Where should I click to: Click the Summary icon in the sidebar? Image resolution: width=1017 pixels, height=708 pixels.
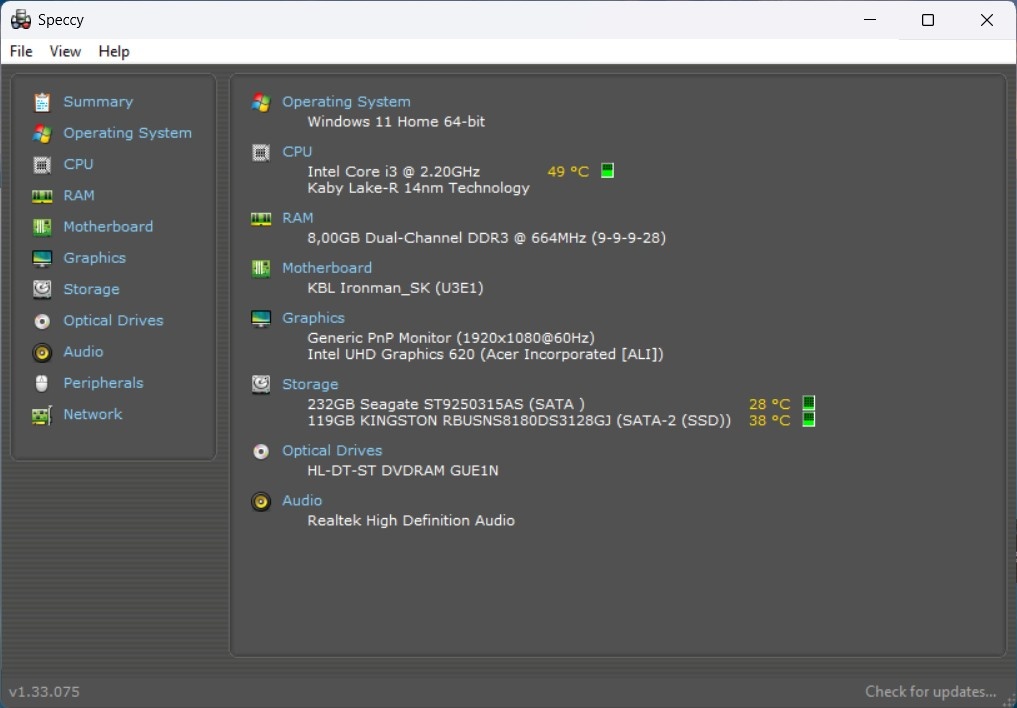[x=41, y=101]
